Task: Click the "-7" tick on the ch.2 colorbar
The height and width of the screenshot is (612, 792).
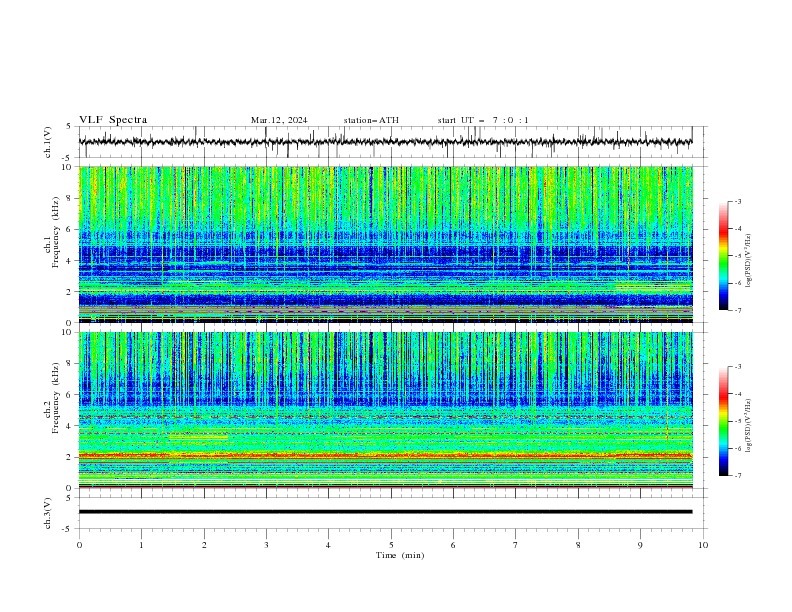Action: coord(738,476)
